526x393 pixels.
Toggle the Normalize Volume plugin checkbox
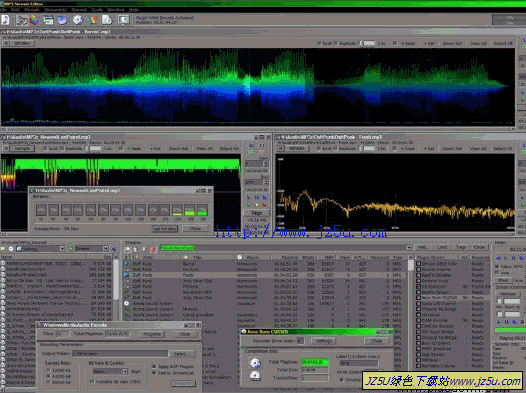[418, 366]
